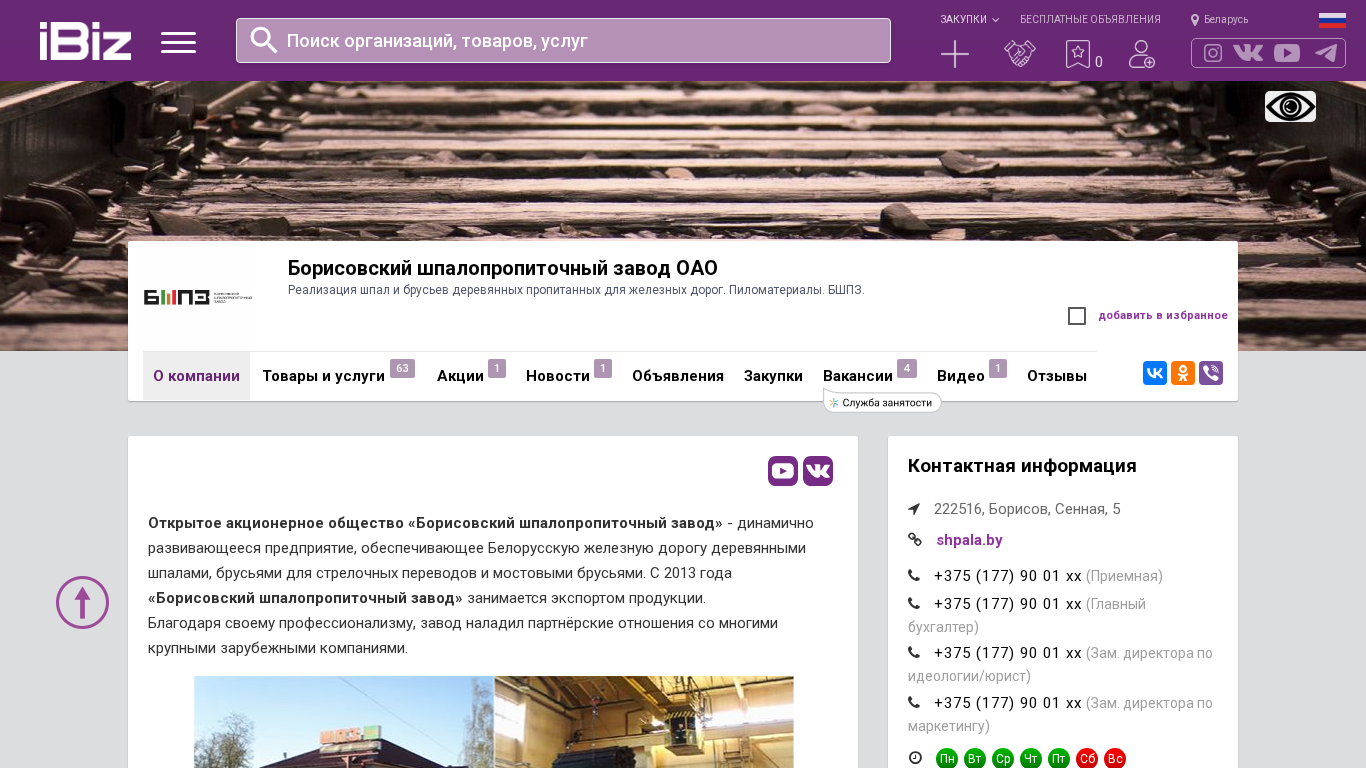
Task: Reveal the маркетингу deputy phone number
Action: pos(1008,702)
